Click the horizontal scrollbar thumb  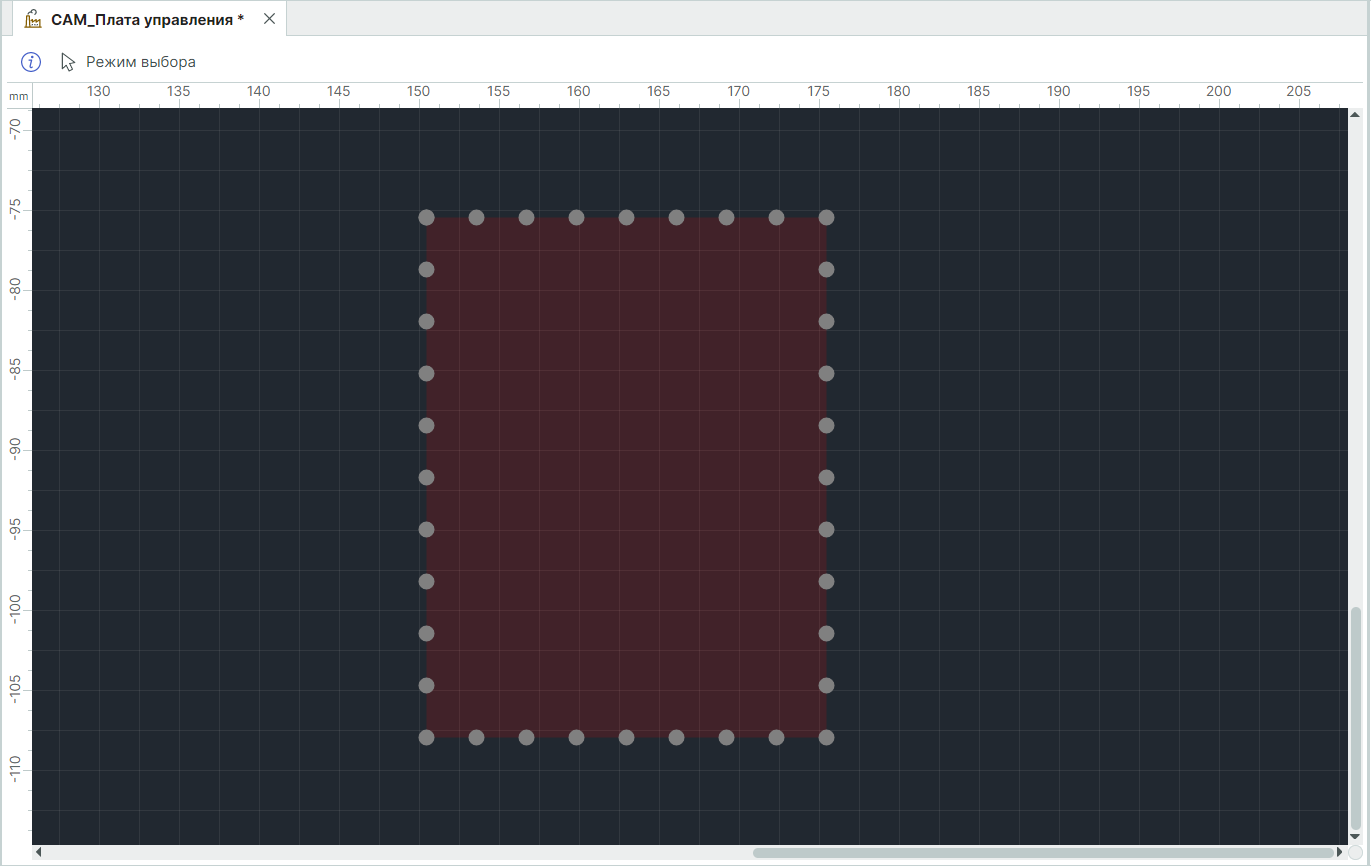coord(1043,853)
